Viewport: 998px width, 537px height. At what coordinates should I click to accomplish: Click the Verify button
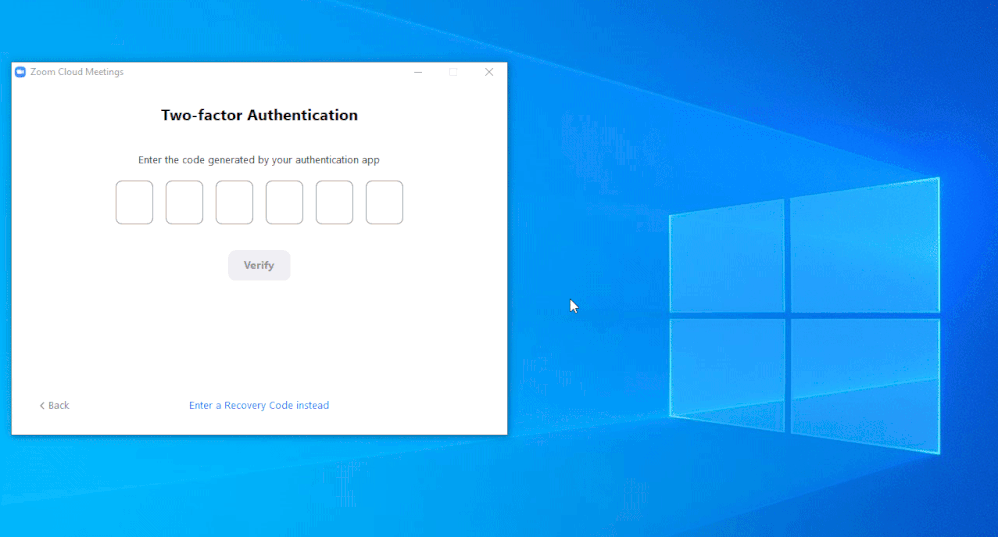(259, 265)
